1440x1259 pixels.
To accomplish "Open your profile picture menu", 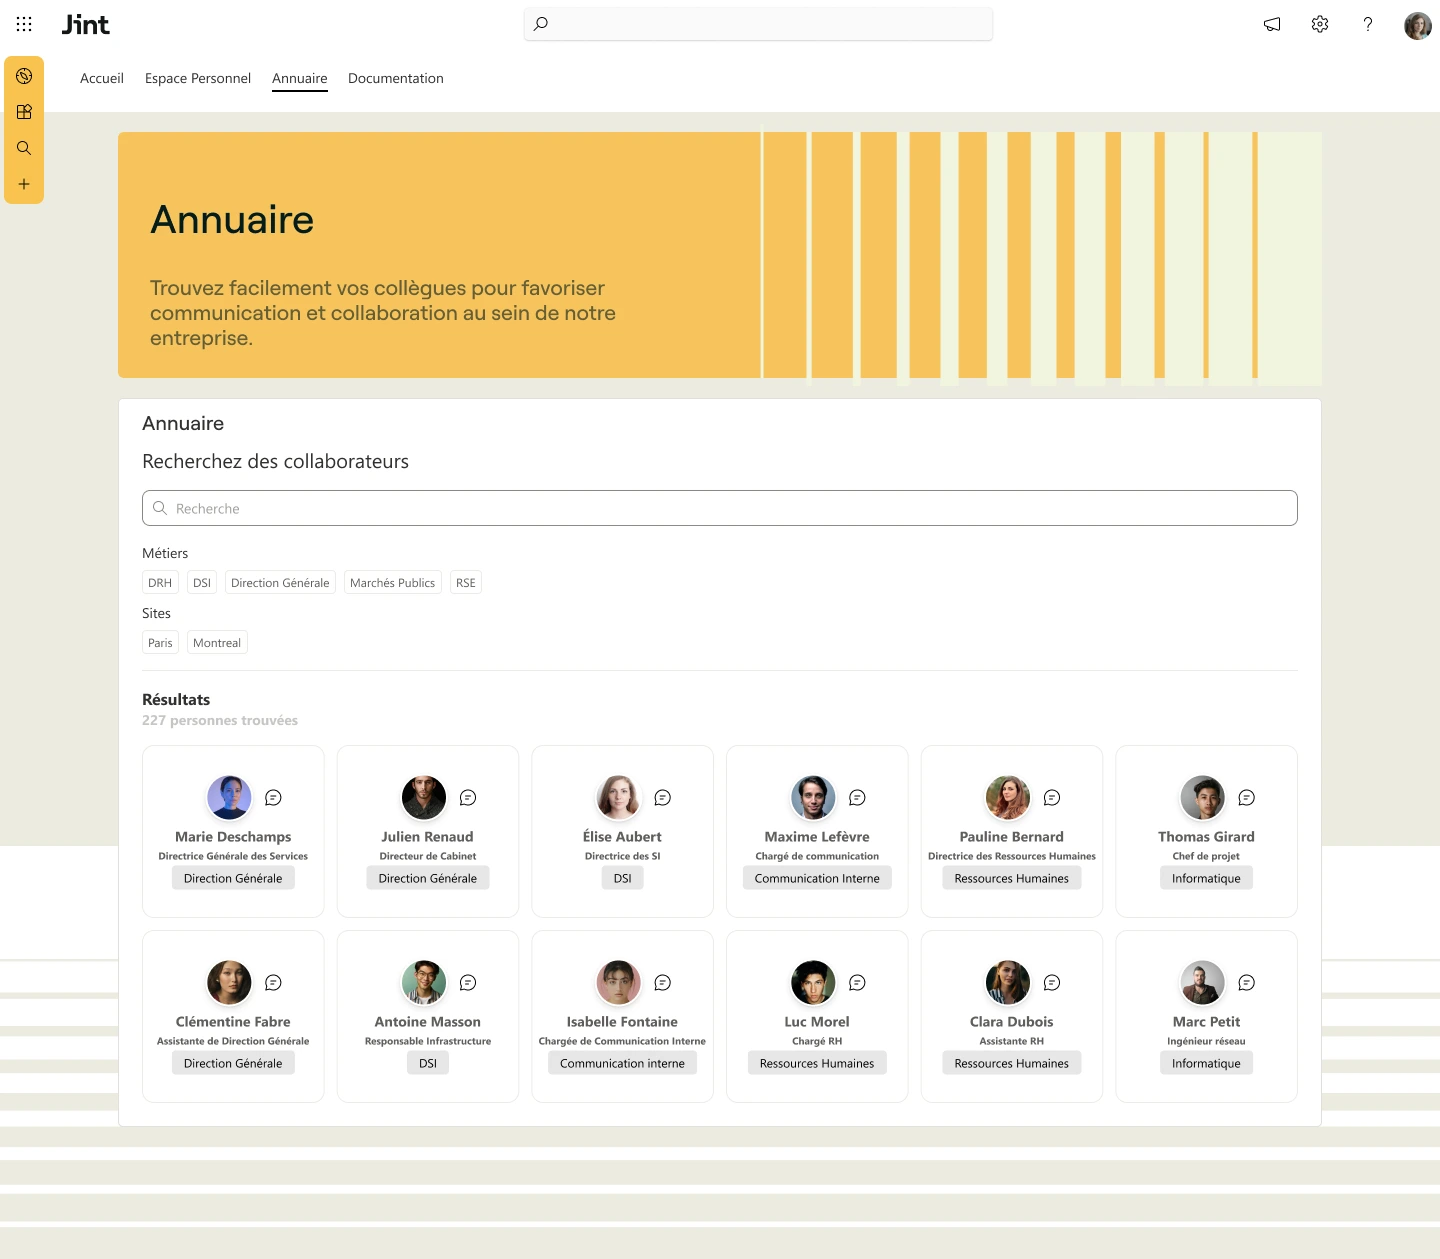I will pos(1417,26).
